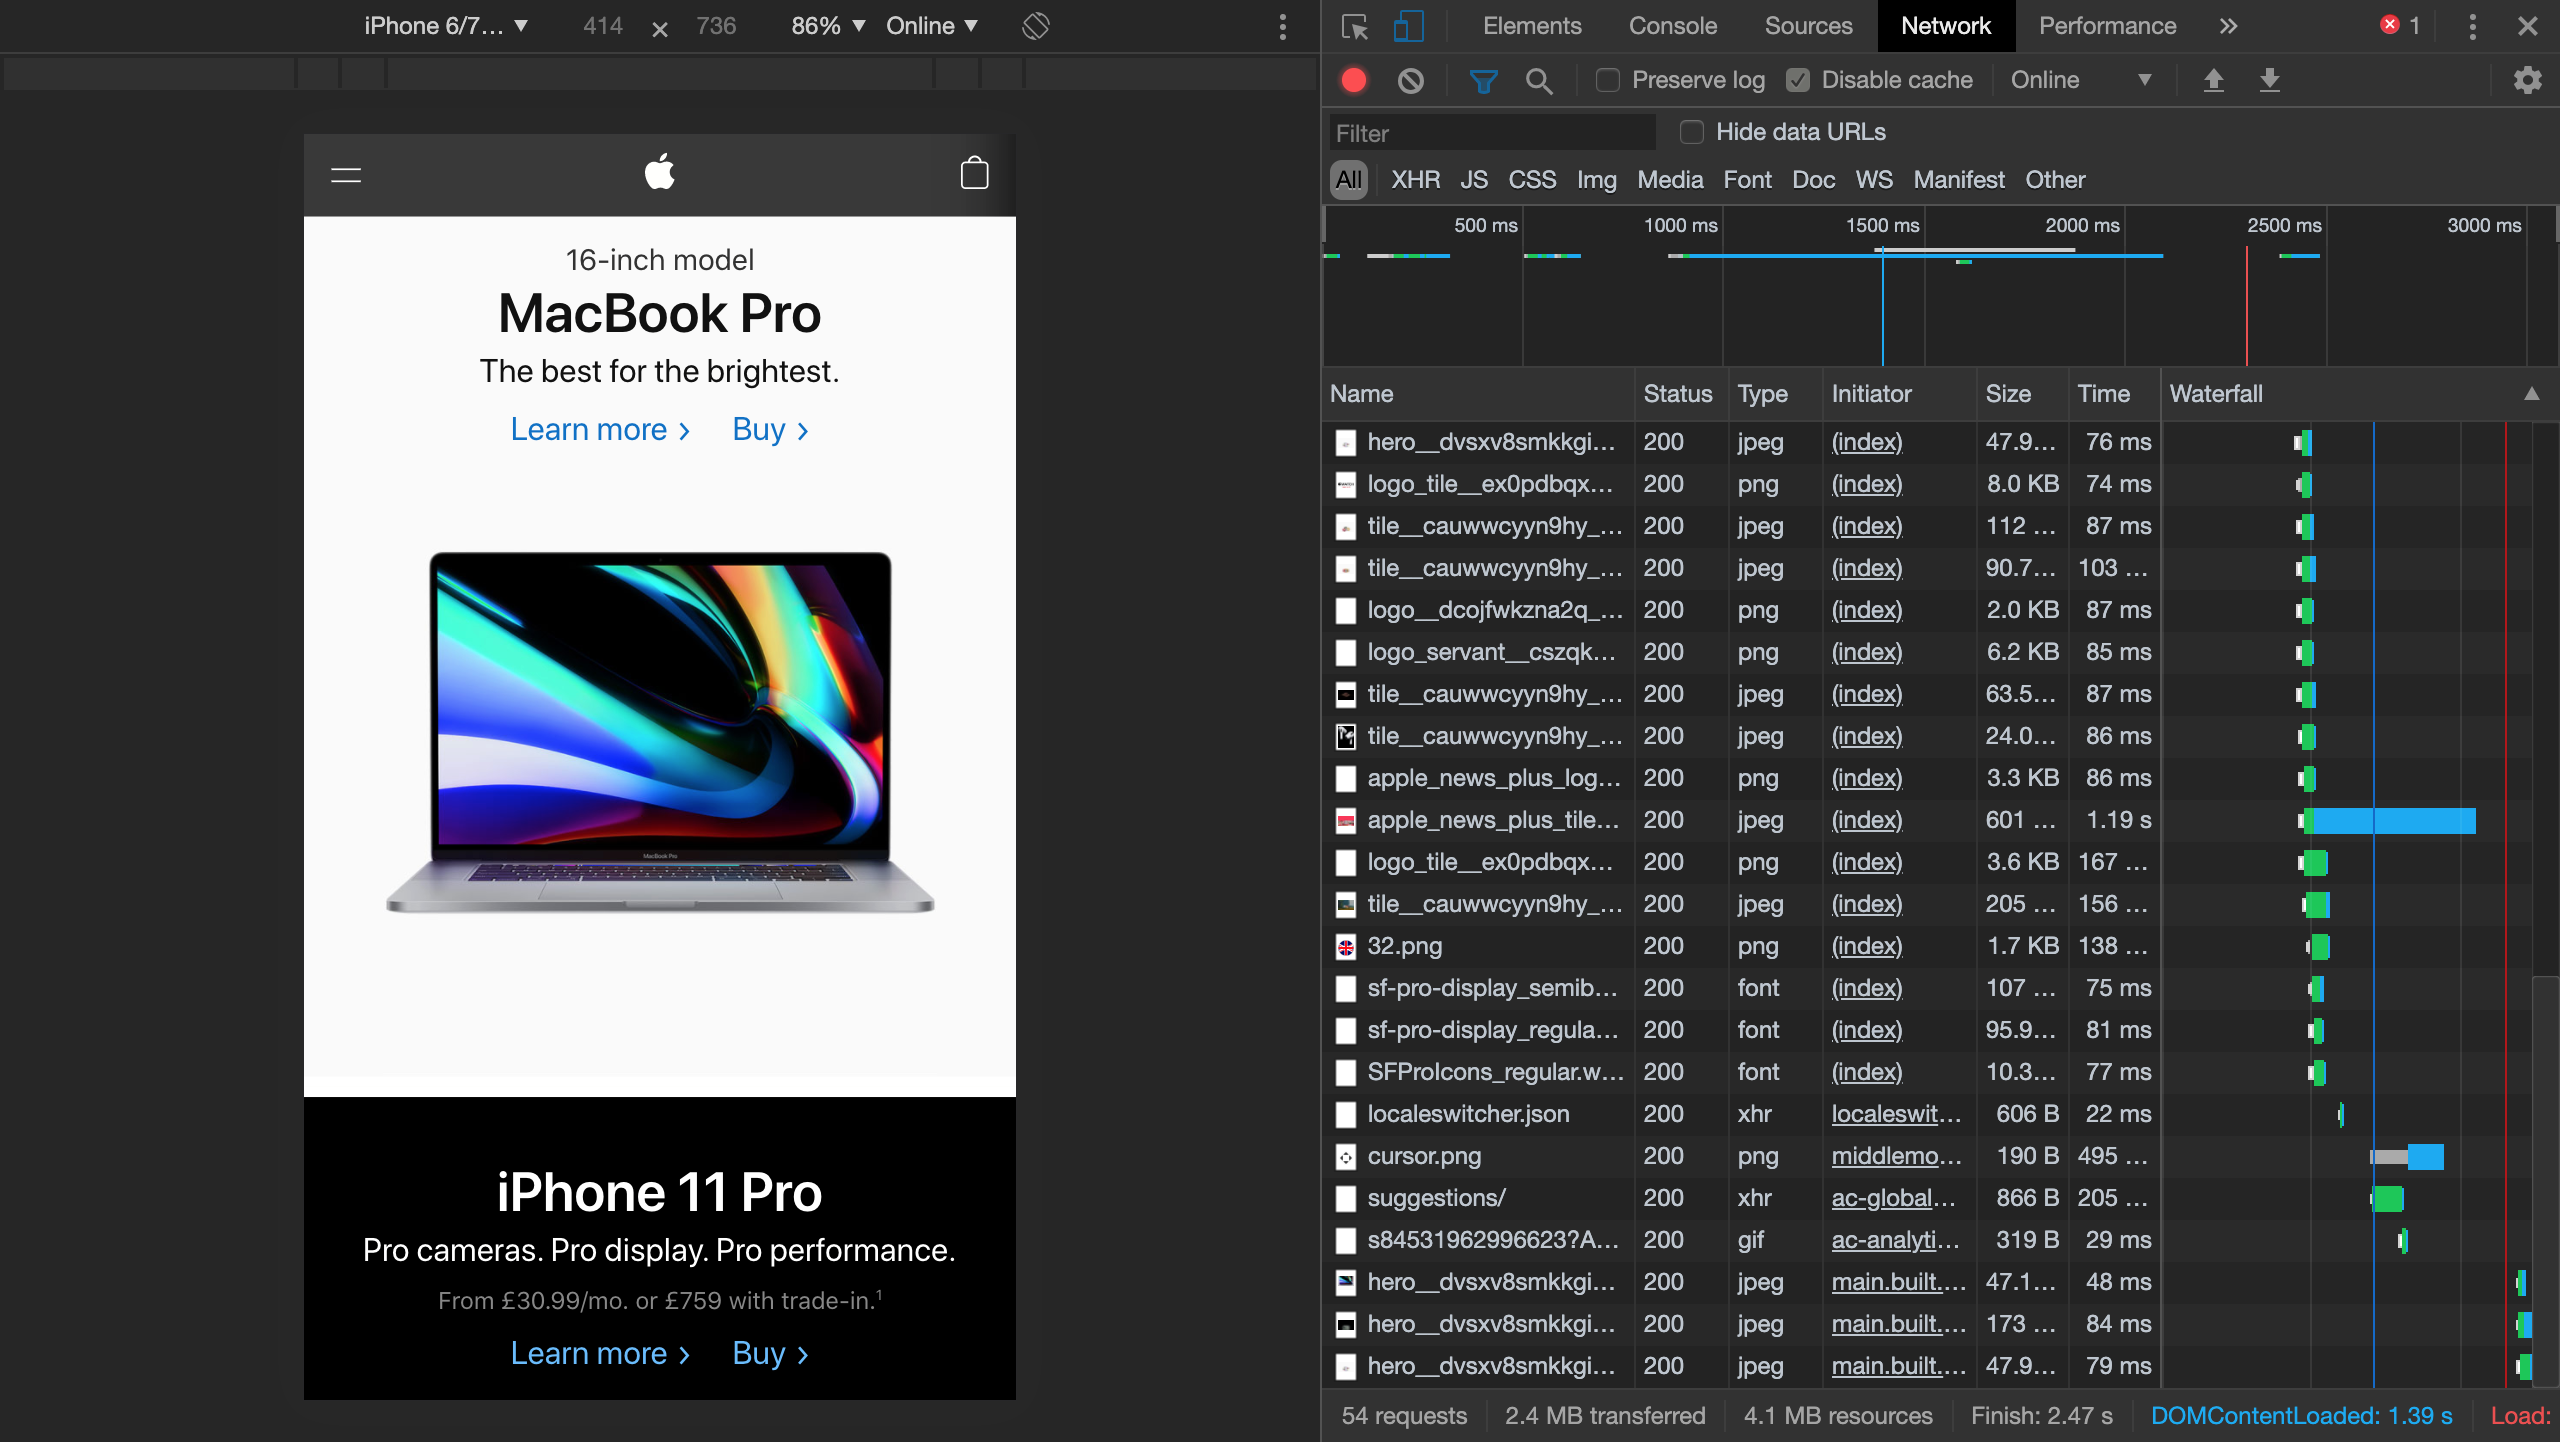The width and height of the screenshot is (2560, 1442).
Task: Click the device height 736 field
Action: click(x=716, y=26)
